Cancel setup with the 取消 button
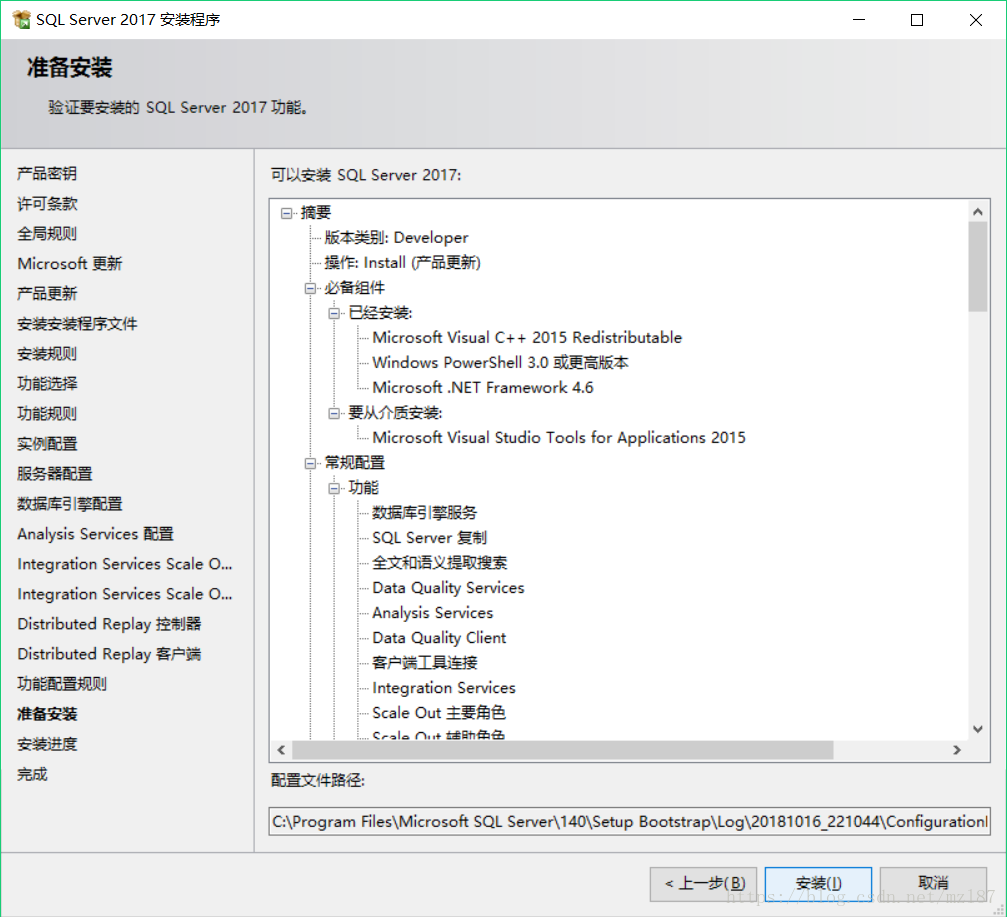 [x=933, y=884]
